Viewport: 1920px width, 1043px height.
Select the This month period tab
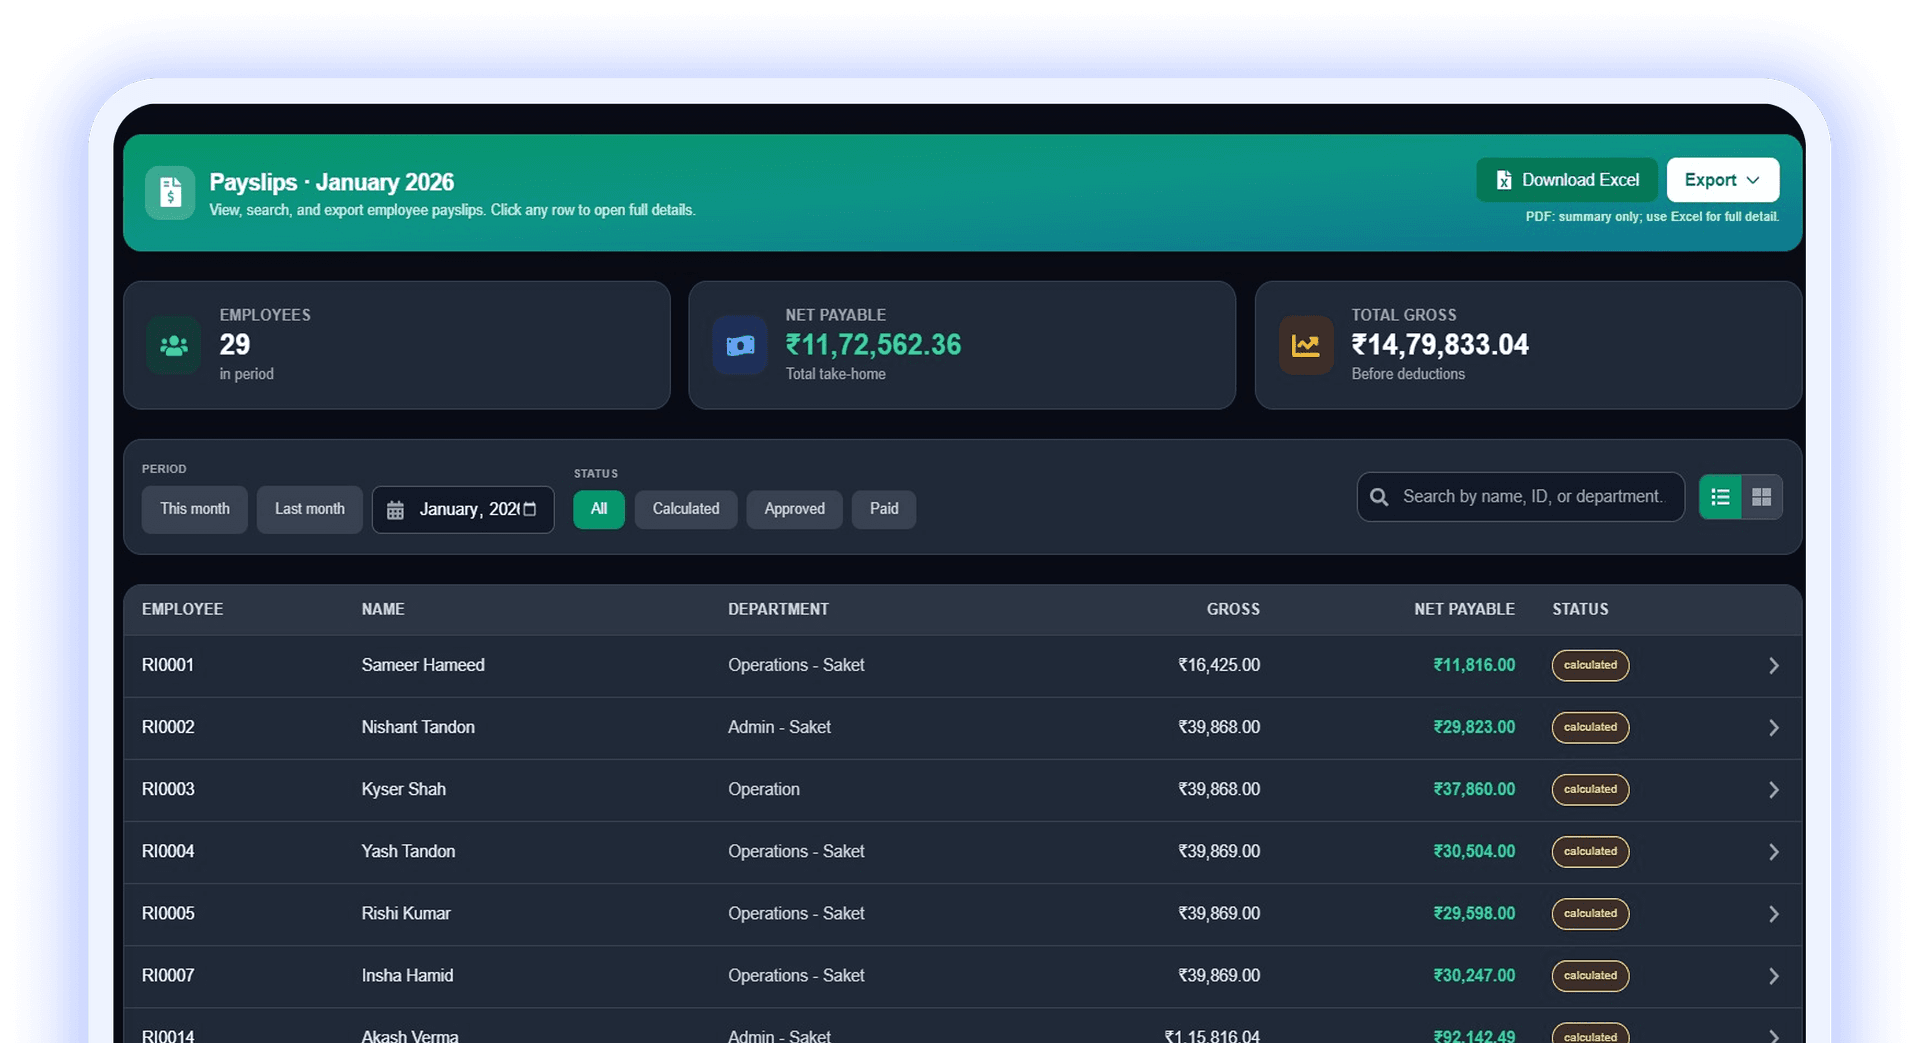pos(194,509)
